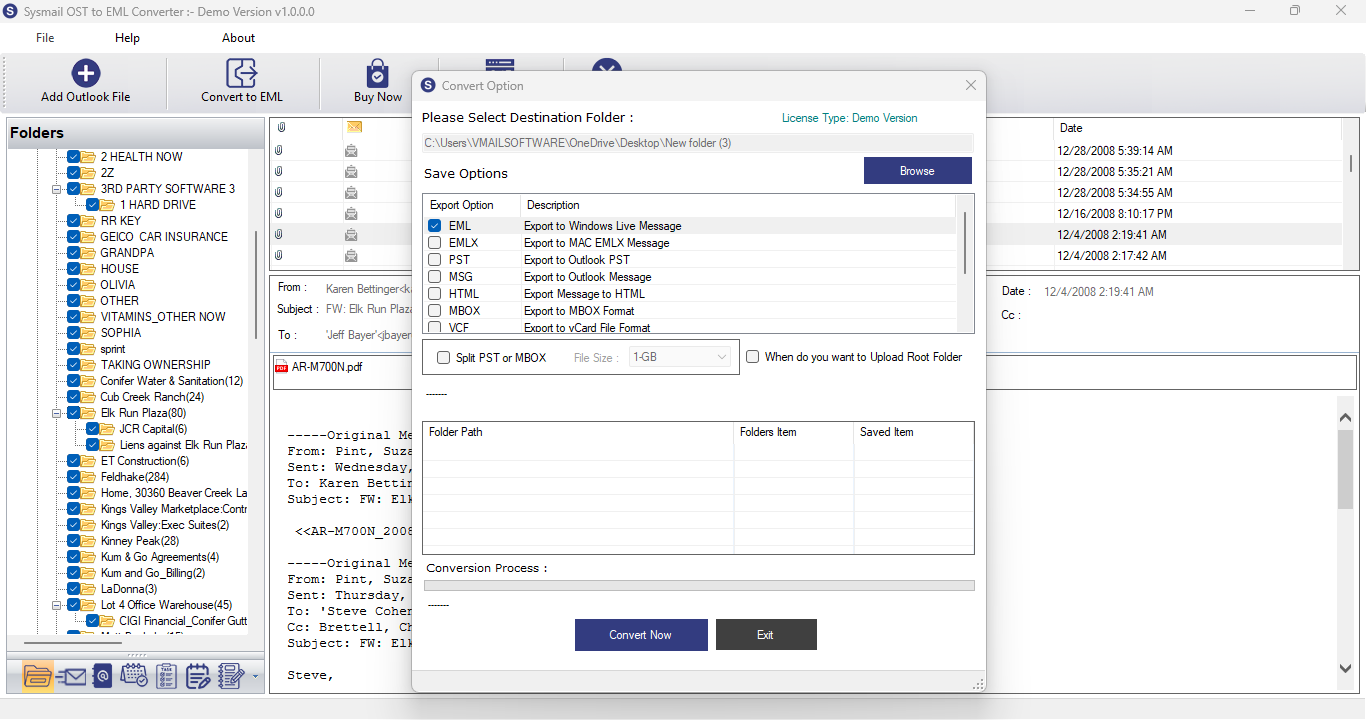The image size is (1366, 720).
Task: Open the task list icon in bottom bar
Action: (167, 677)
